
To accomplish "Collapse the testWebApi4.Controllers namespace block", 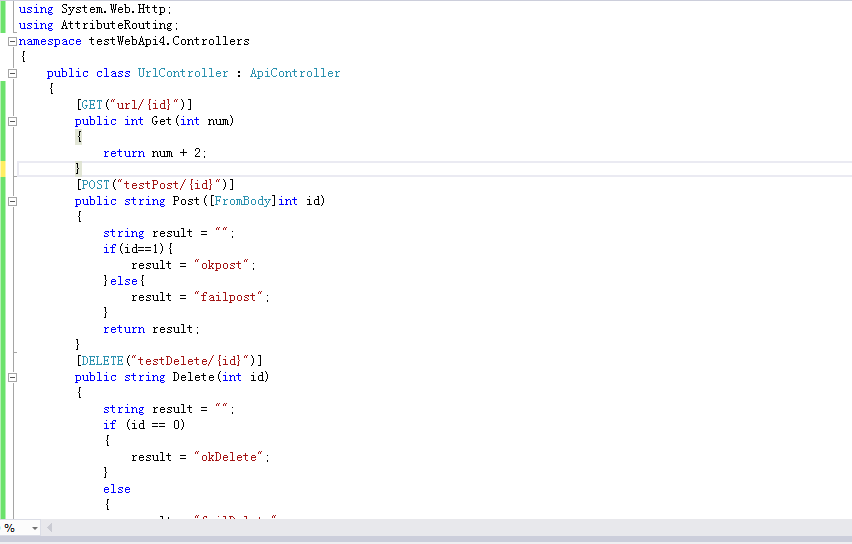I will [x=12, y=41].
